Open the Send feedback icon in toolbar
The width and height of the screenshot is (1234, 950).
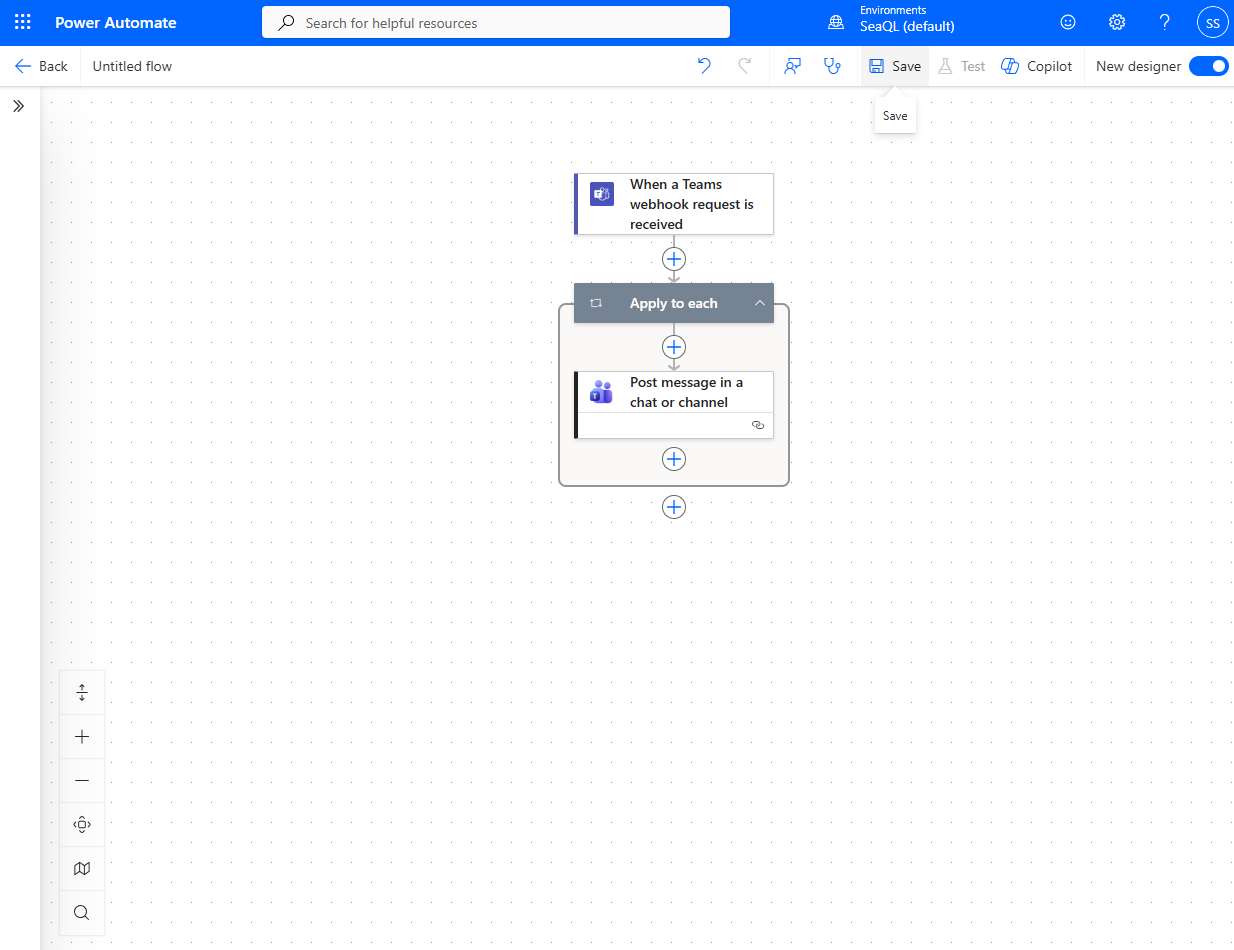pos(793,66)
